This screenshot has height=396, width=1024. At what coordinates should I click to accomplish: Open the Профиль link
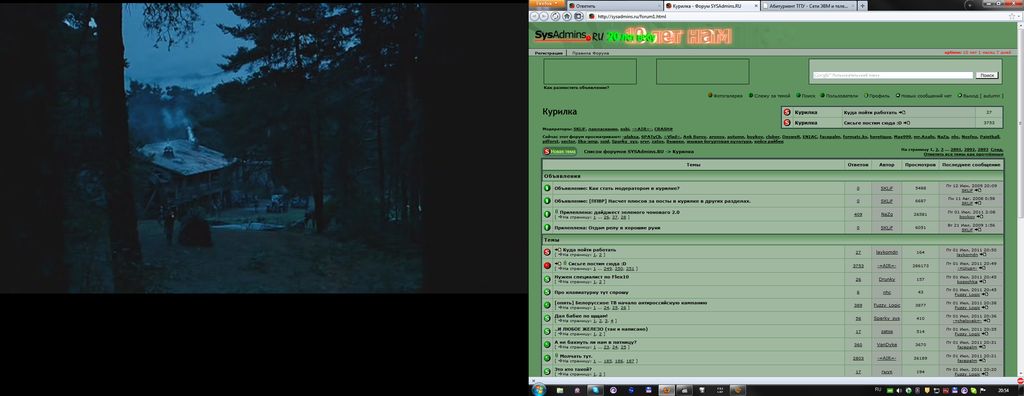click(879, 96)
